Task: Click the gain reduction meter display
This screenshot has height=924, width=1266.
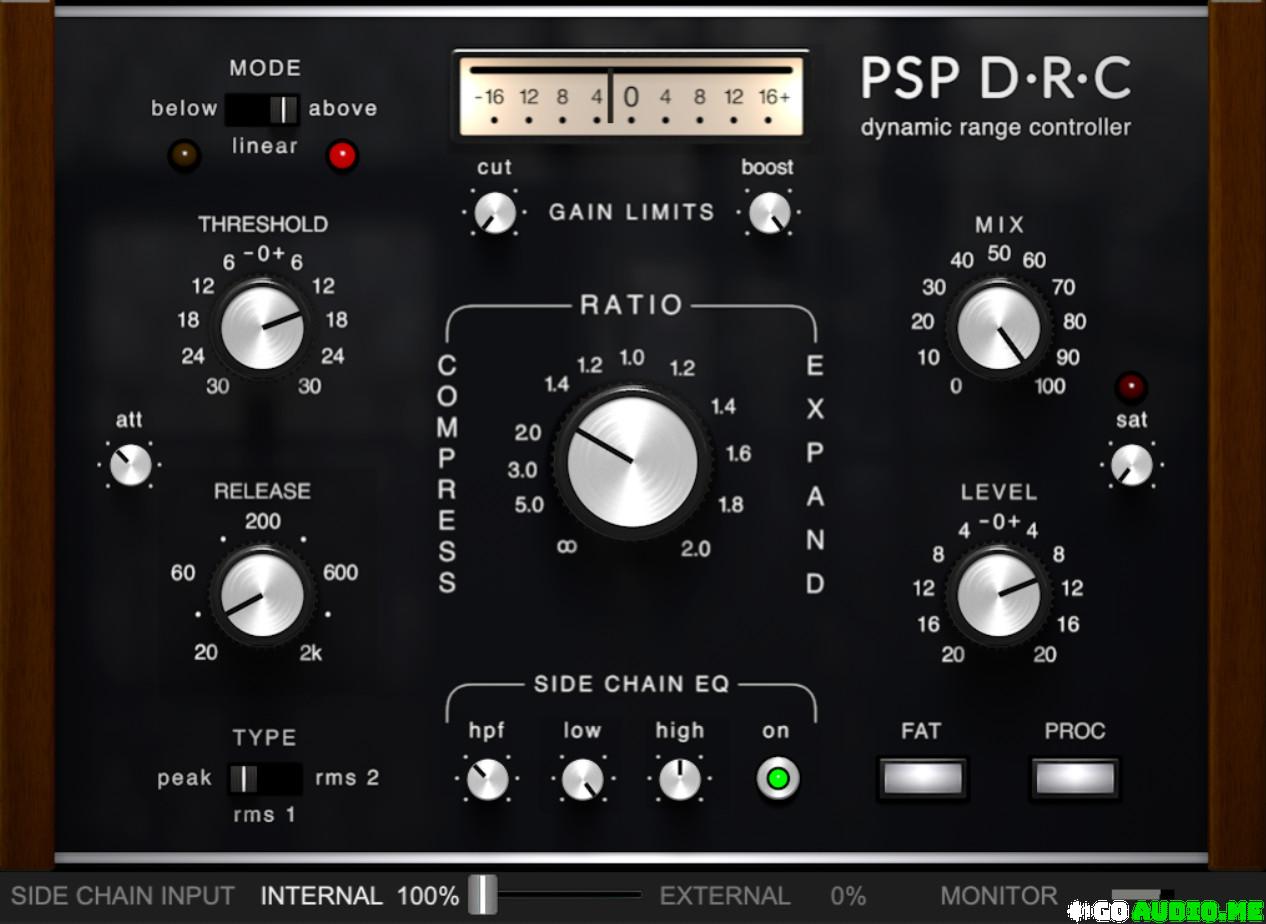Action: click(x=631, y=95)
